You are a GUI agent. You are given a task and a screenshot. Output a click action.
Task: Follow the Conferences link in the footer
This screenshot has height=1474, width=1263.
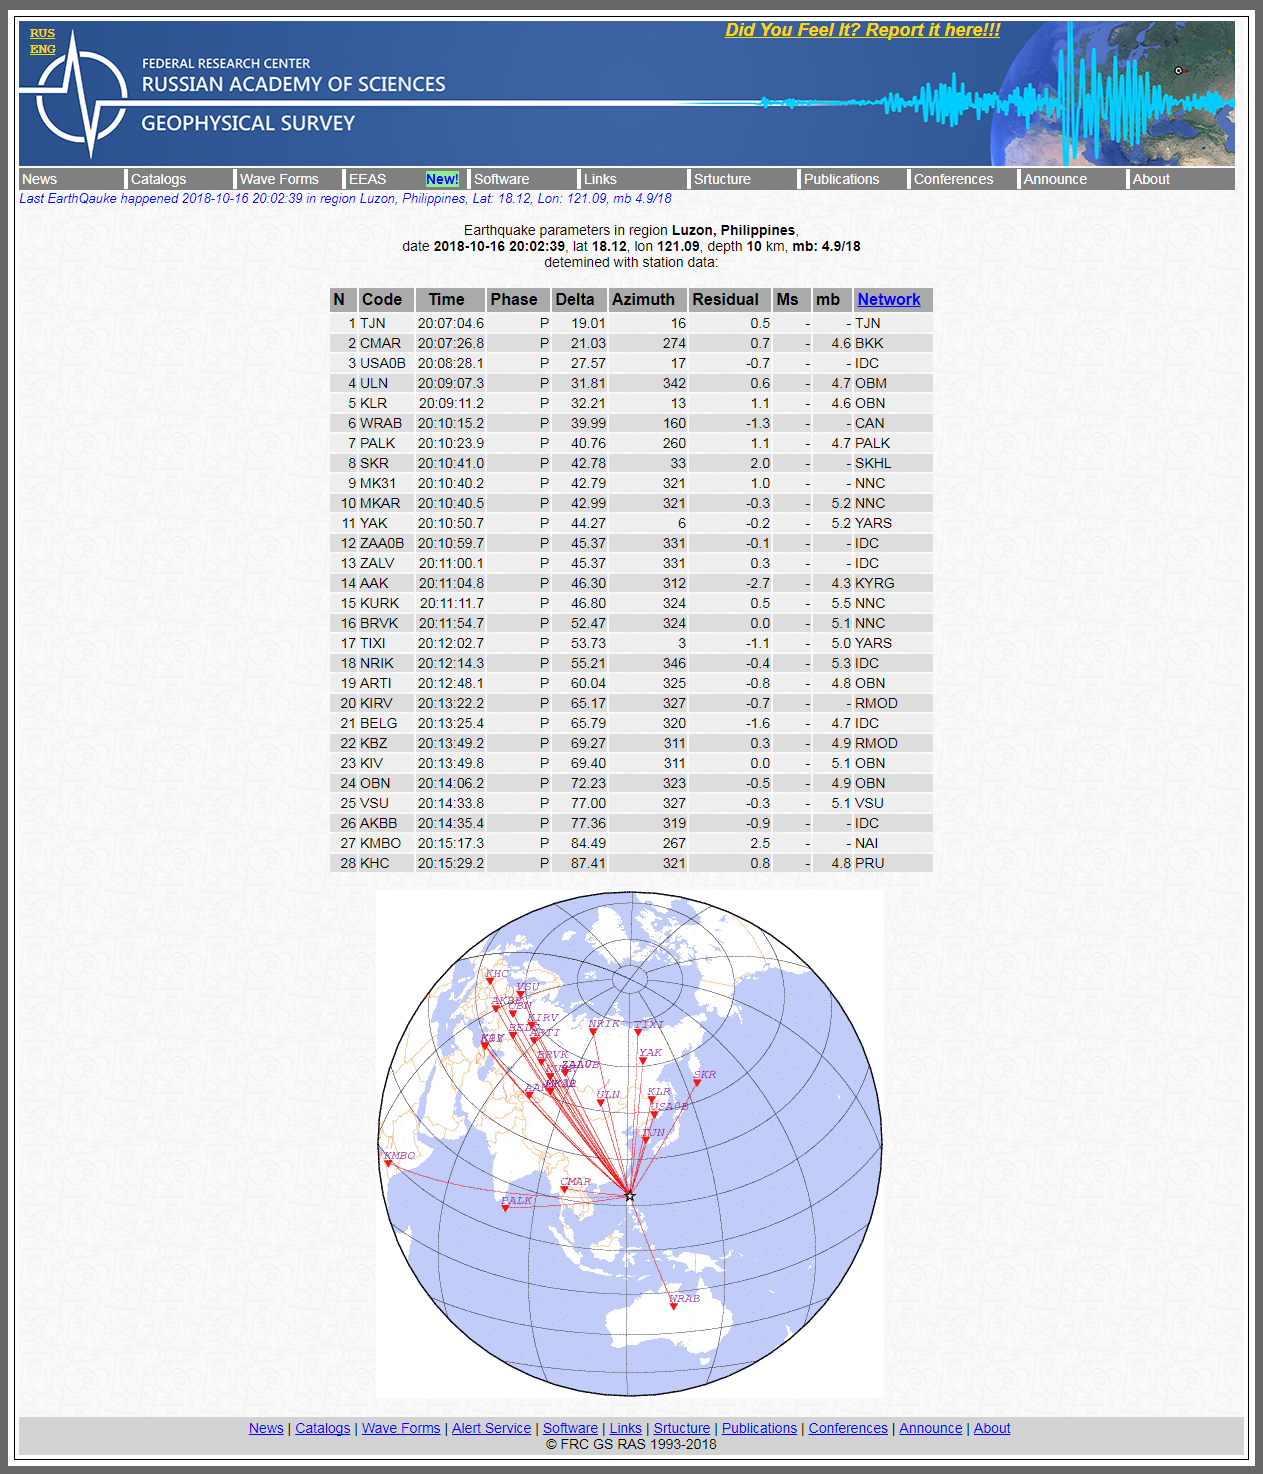tap(848, 1428)
